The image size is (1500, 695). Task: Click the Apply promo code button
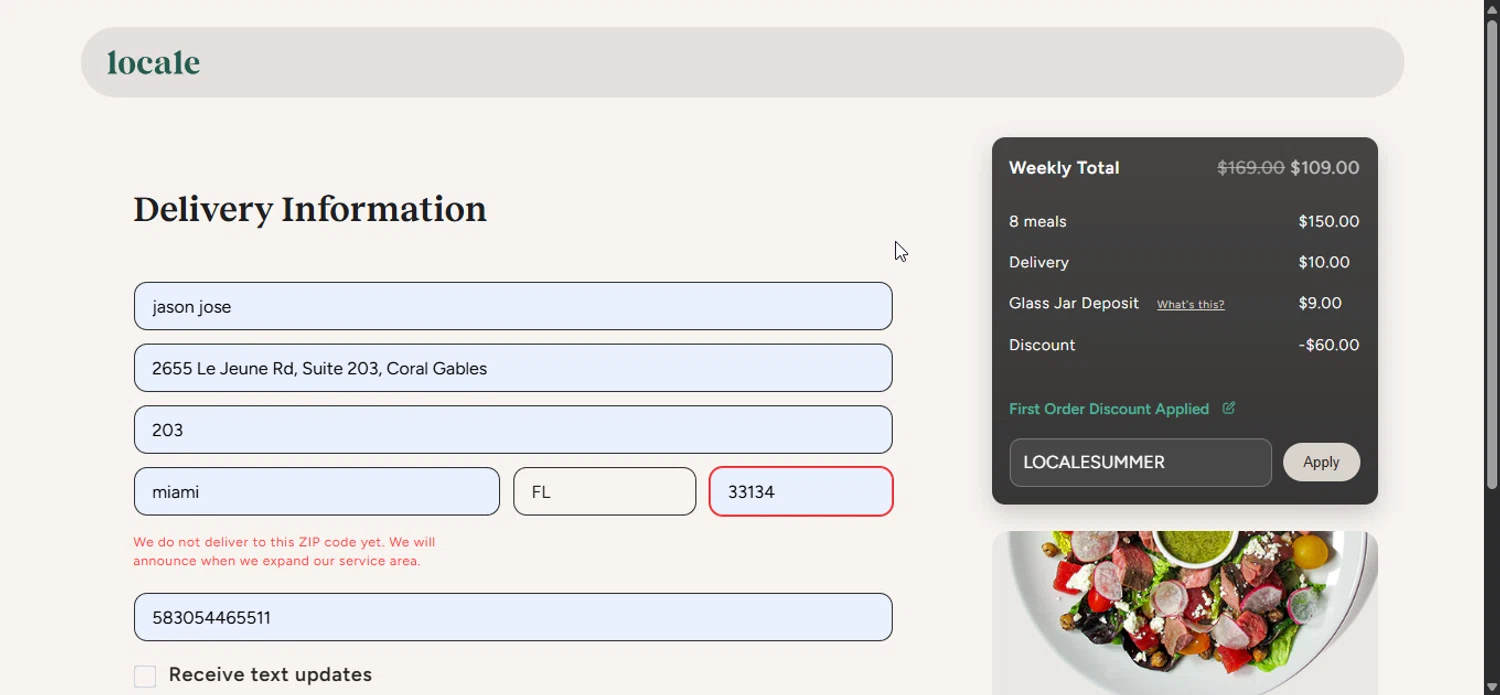pos(1321,462)
